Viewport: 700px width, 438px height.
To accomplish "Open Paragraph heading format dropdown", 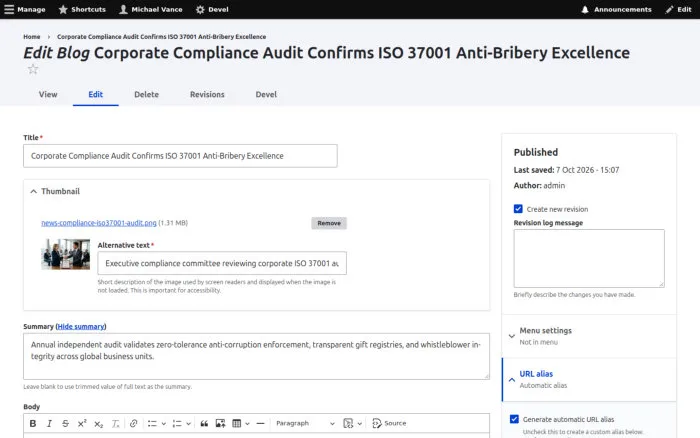I will 305,423.
